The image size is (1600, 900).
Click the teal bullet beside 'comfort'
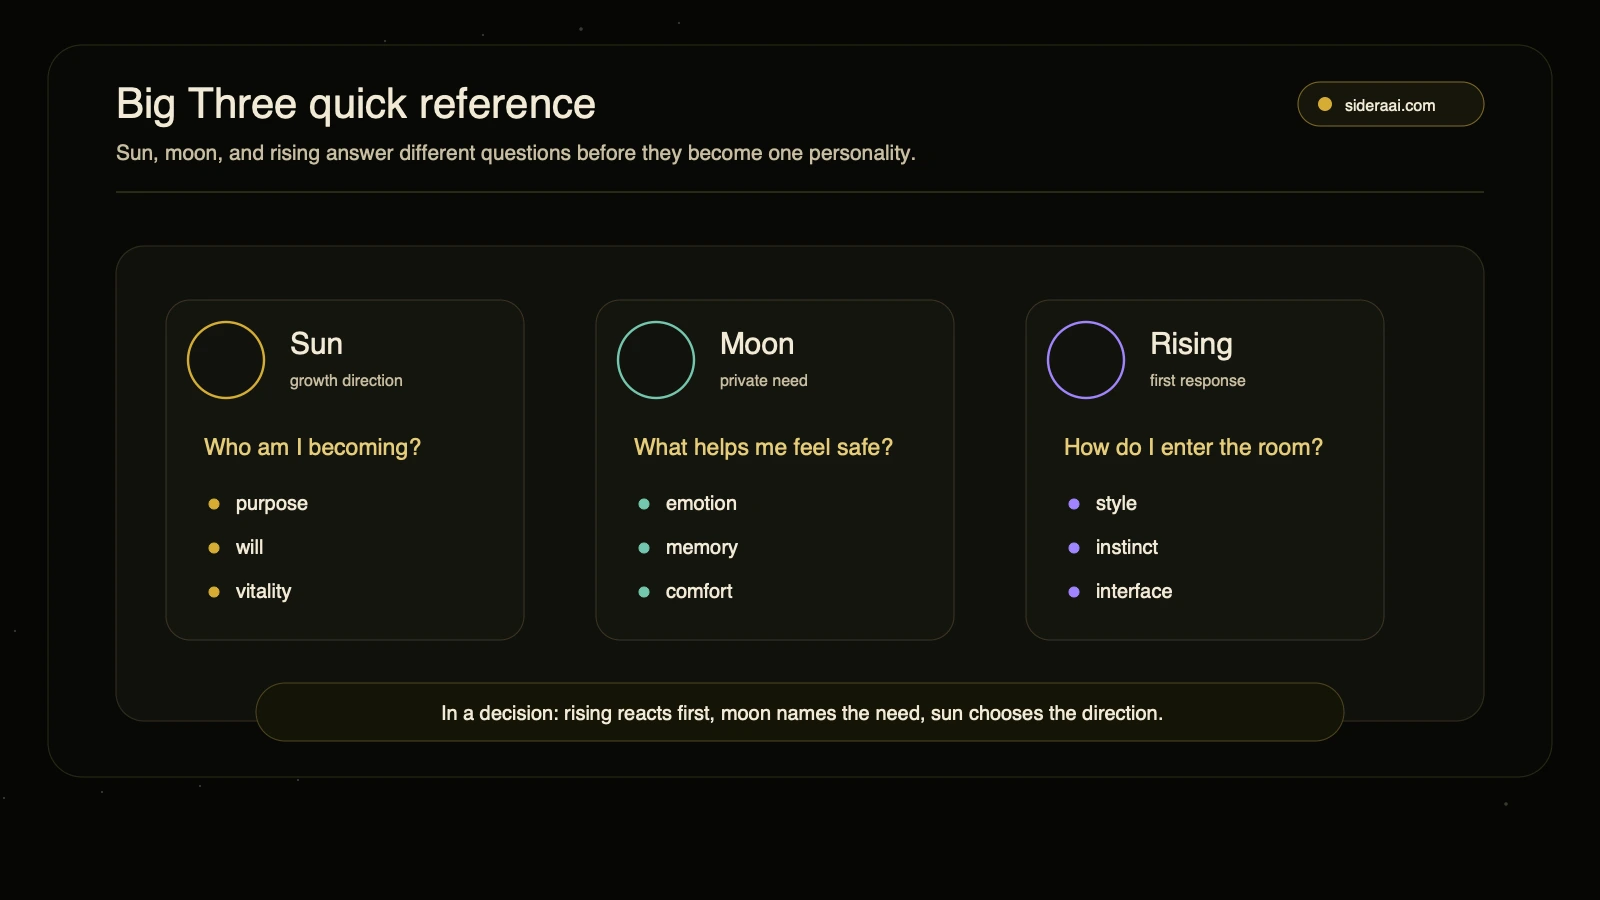click(x=644, y=592)
